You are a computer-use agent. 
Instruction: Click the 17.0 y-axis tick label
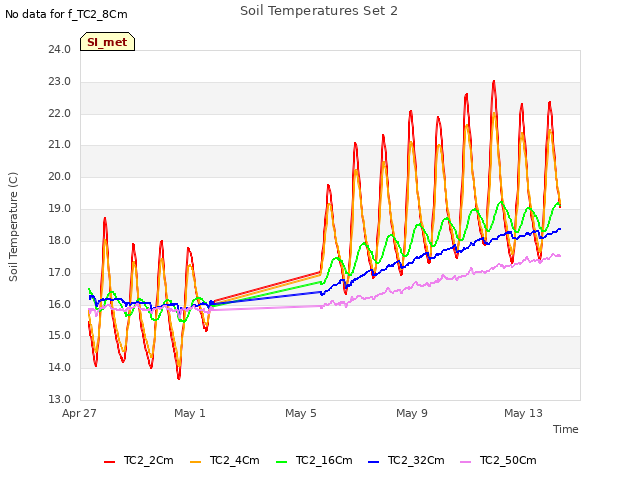coord(60,272)
